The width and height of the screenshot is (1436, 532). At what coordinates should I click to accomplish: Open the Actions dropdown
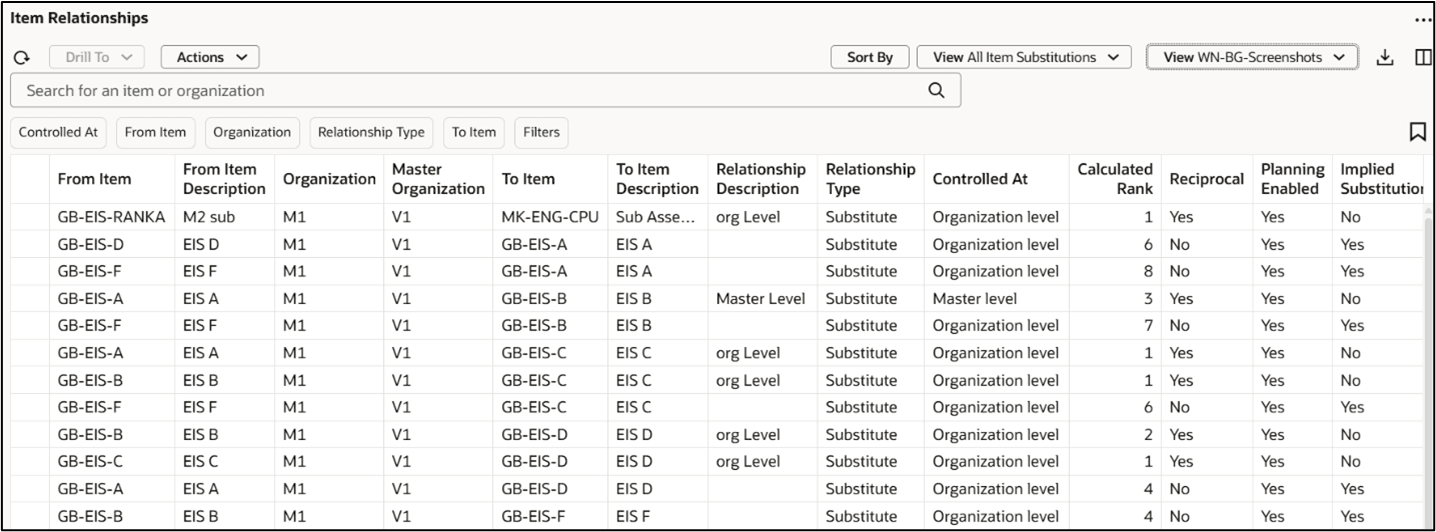pos(210,57)
